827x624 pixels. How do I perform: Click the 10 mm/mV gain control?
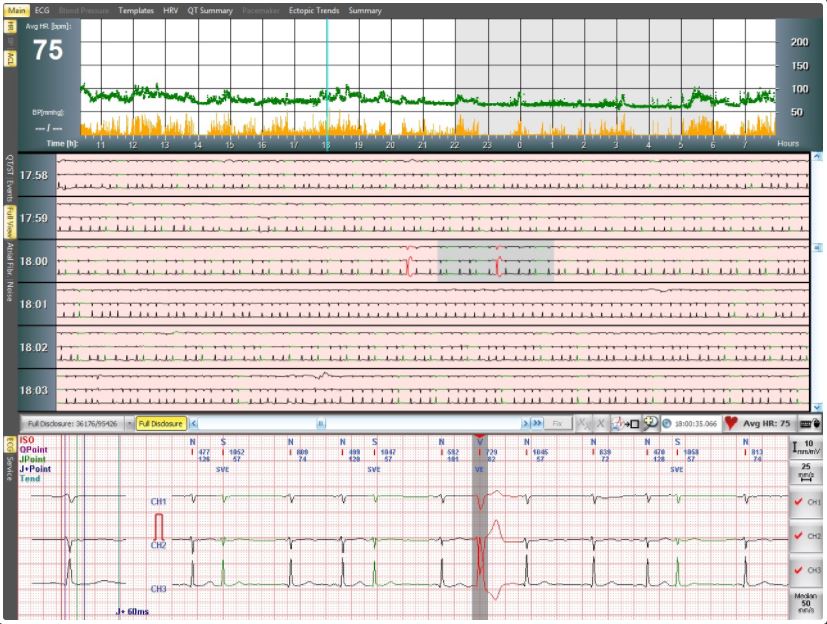point(806,446)
